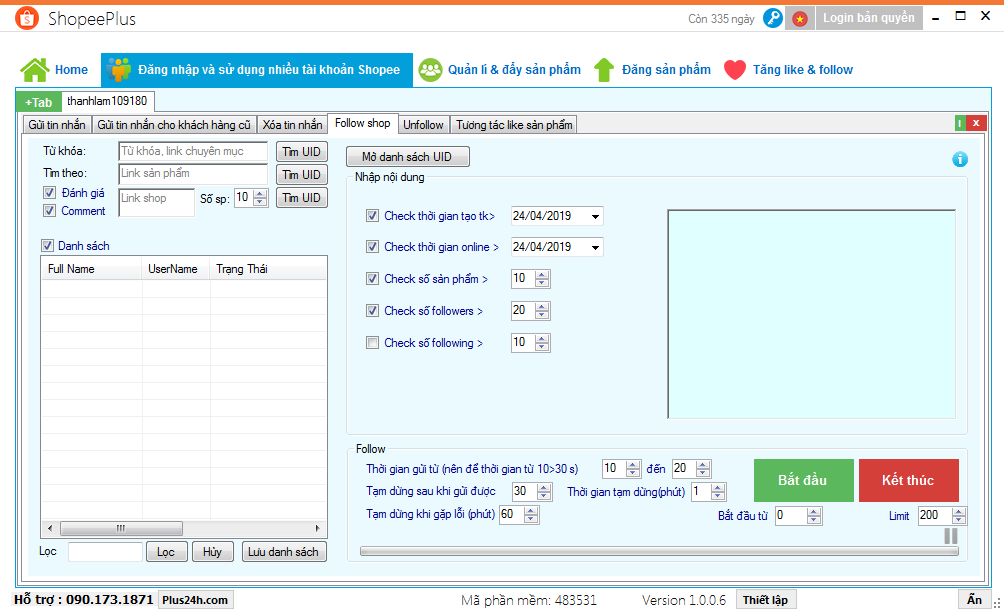Toggle the Danh sách checkbox
Image resolution: width=1004 pixels, height=612 pixels.
(47, 246)
